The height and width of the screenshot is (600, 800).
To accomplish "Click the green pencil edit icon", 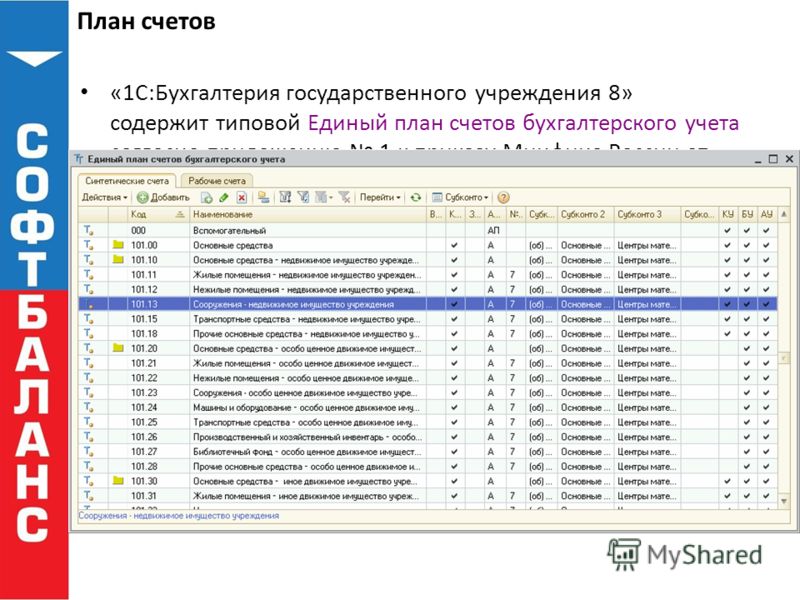I will point(223,197).
